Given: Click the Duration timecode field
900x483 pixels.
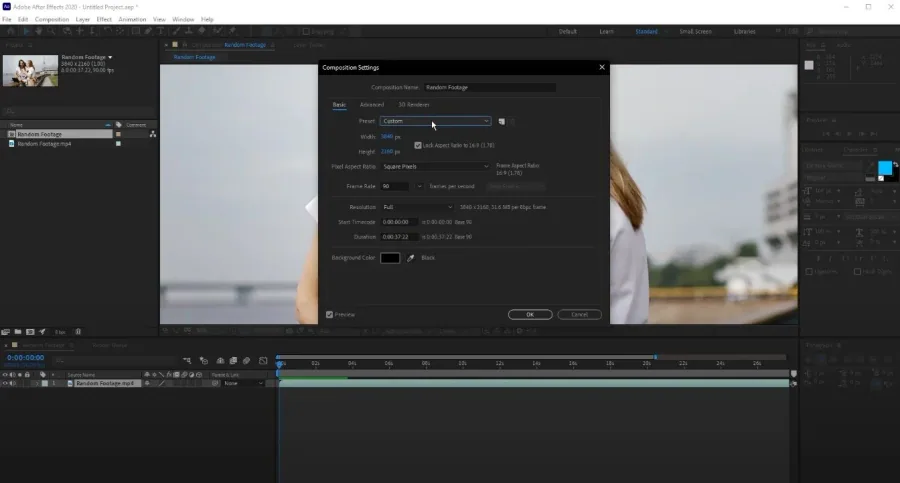Looking at the screenshot, I should [398, 237].
